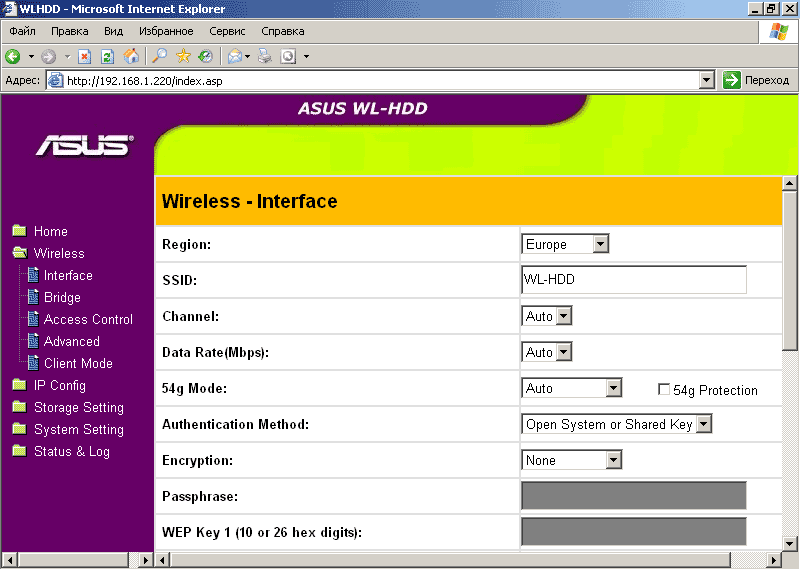Click the IP Config folder icon
This screenshot has width=800, height=569.
pyautogui.click(x=19, y=384)
